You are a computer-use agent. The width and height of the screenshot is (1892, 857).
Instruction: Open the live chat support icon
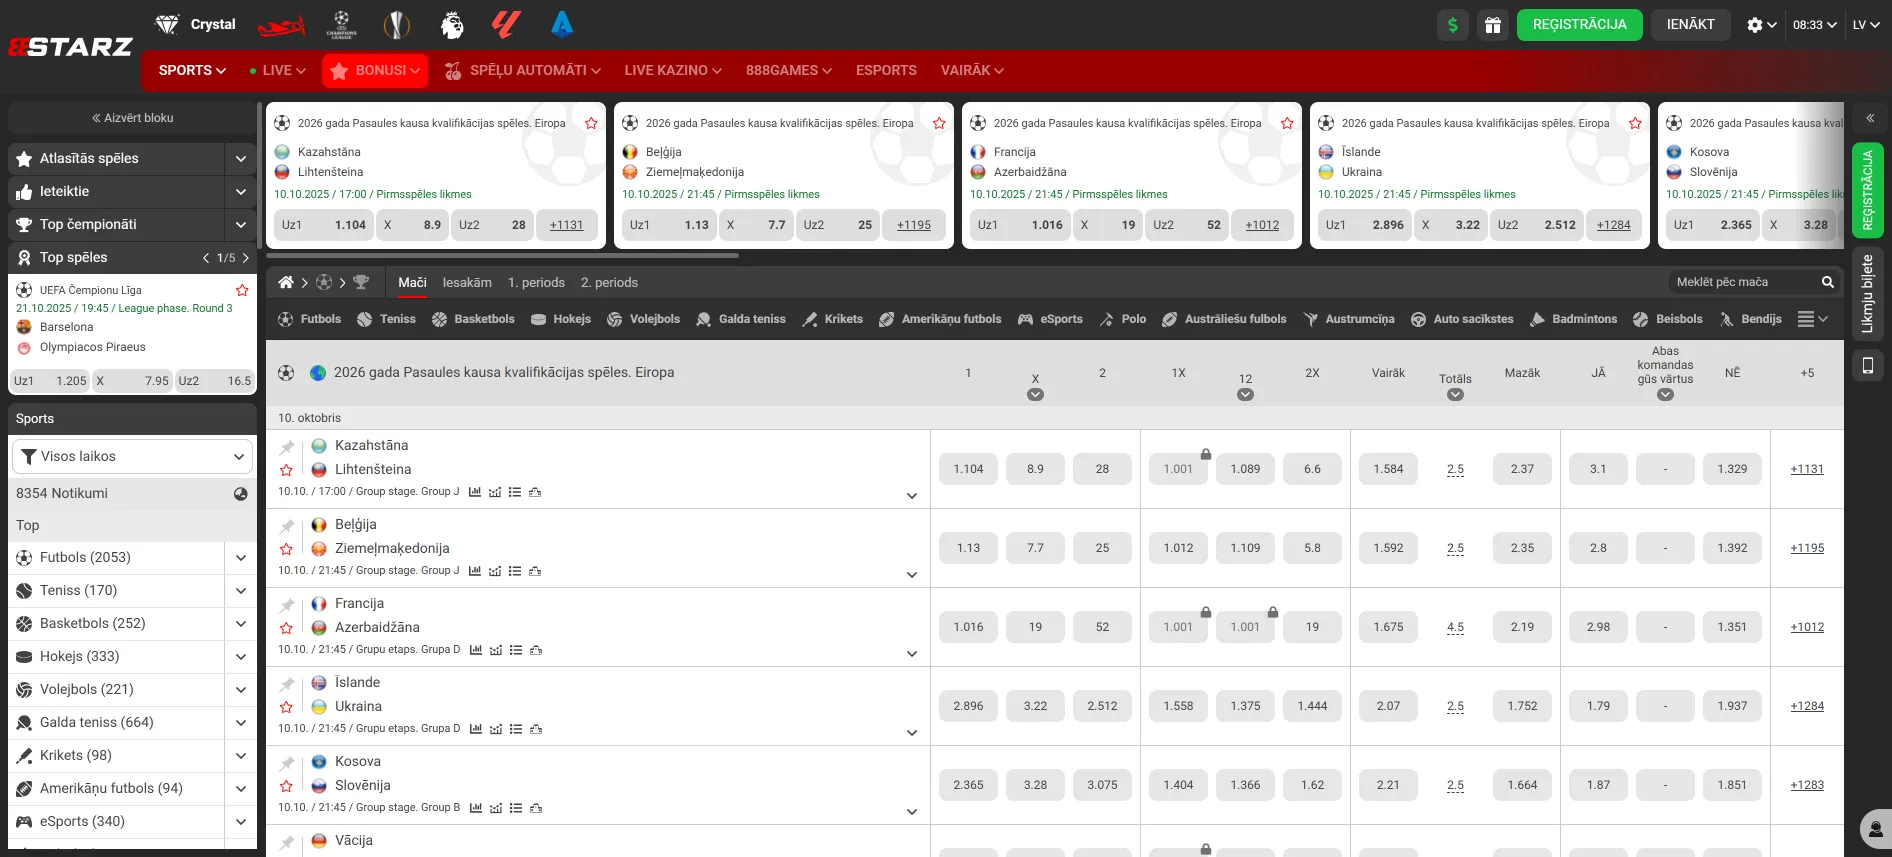point(1874,829)
